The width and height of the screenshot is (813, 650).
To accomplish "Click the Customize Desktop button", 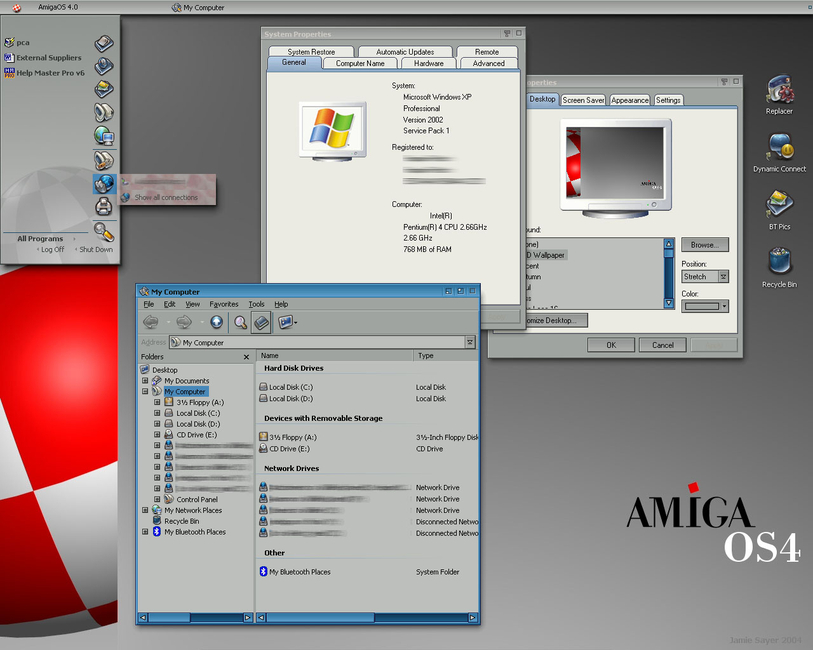I will click(x=555, y=320).
